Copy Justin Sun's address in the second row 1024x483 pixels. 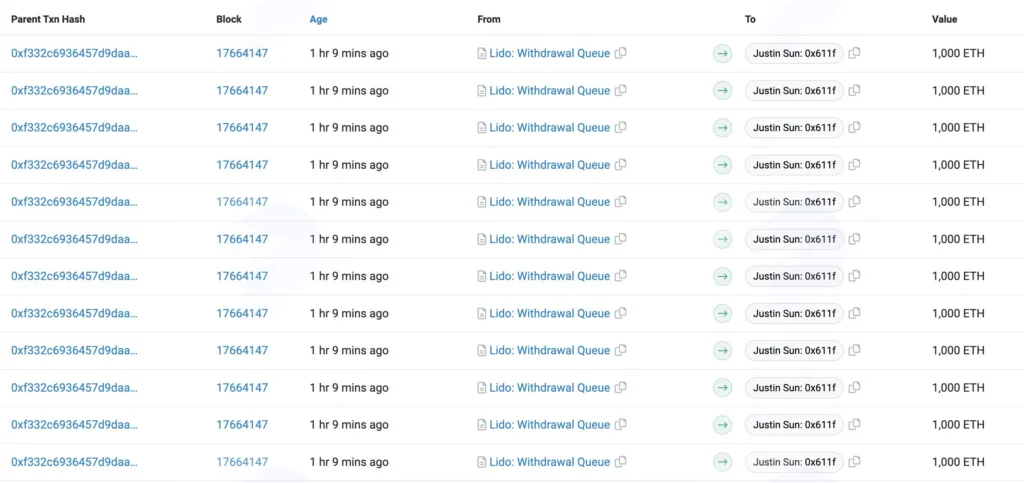coord(854,91)
